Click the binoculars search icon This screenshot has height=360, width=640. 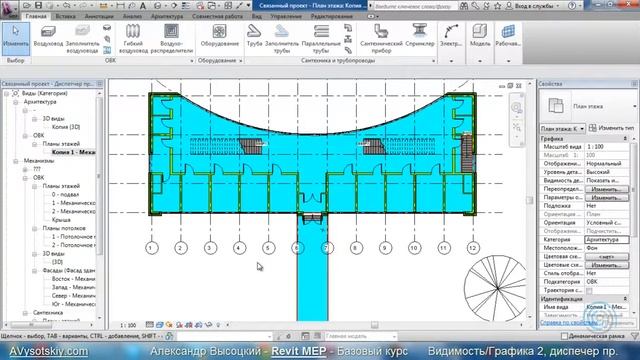(464, 6)
